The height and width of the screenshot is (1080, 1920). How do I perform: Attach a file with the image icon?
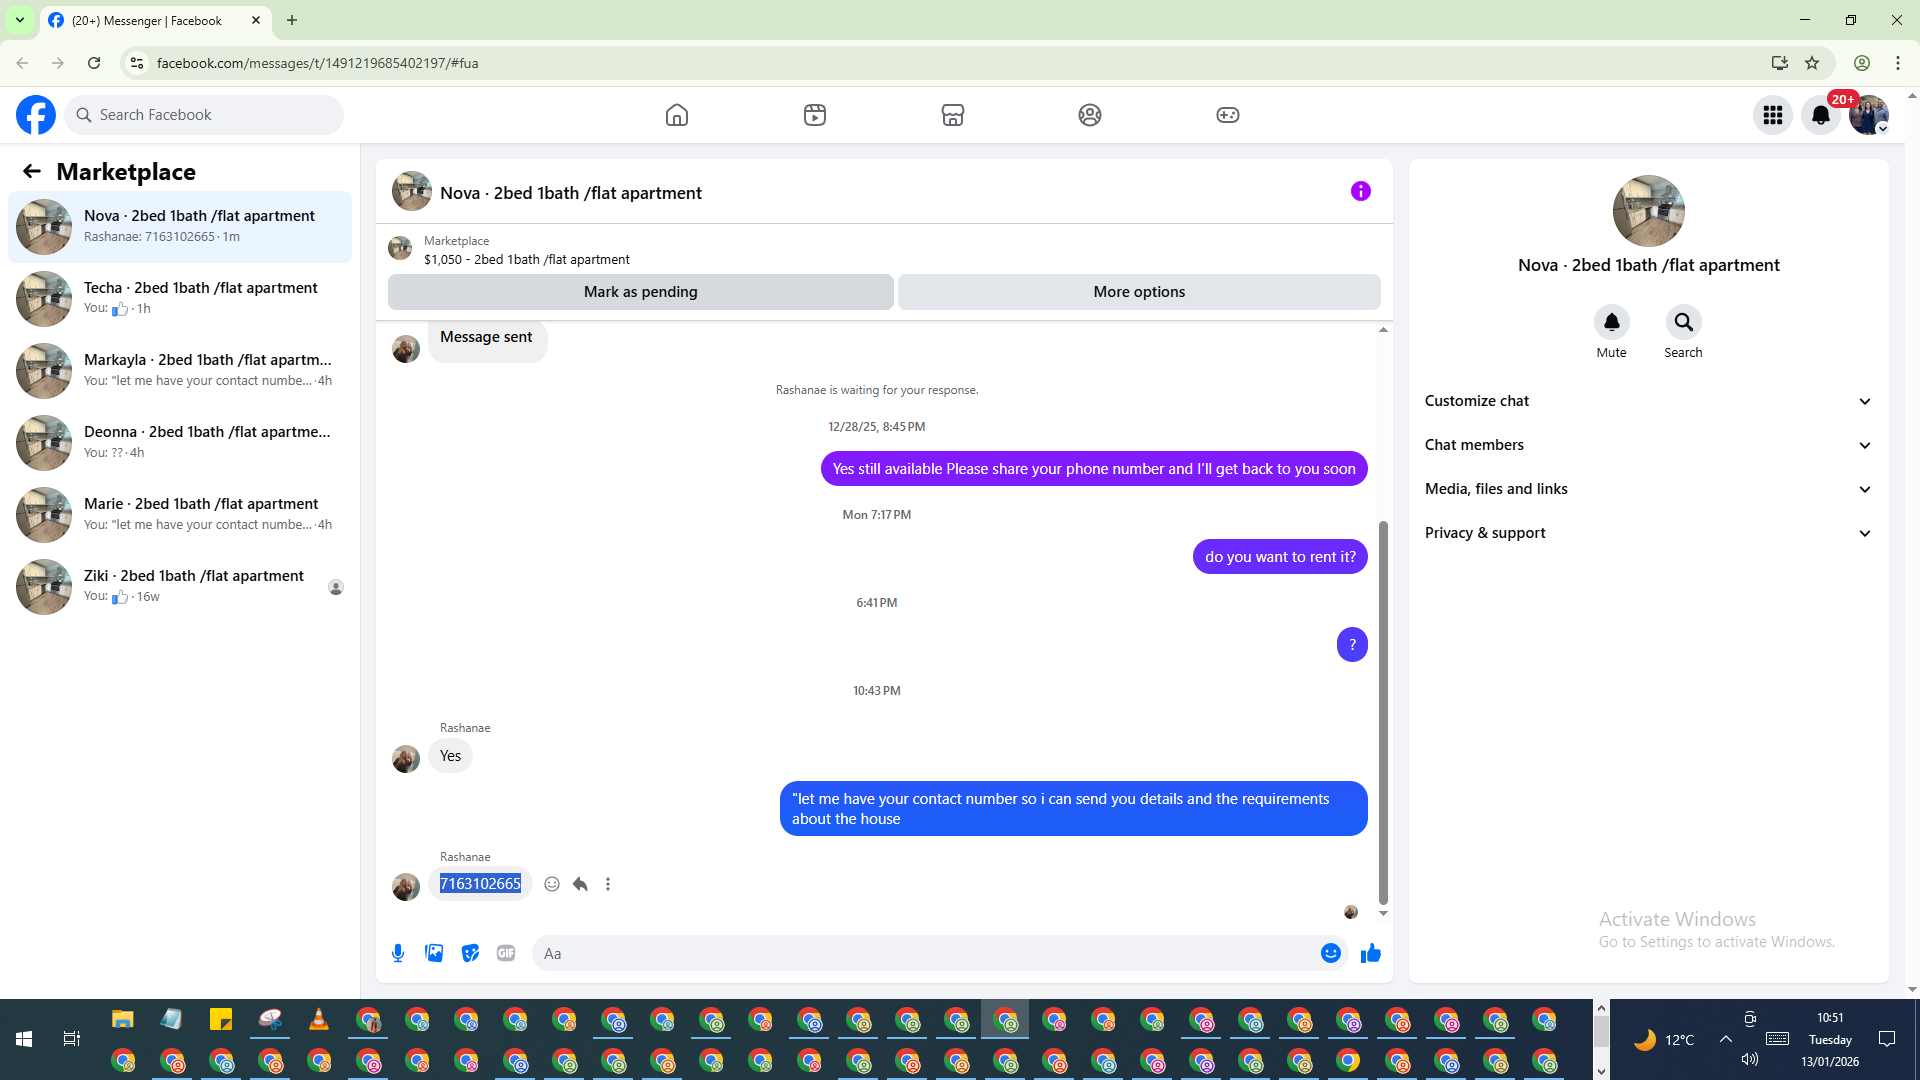pos(434,953)
